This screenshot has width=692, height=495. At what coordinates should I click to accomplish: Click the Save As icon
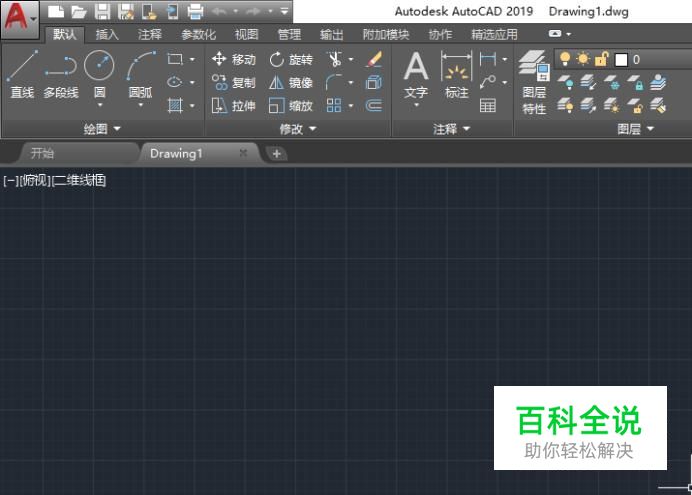pyautogui.click(x=126, y=11)
